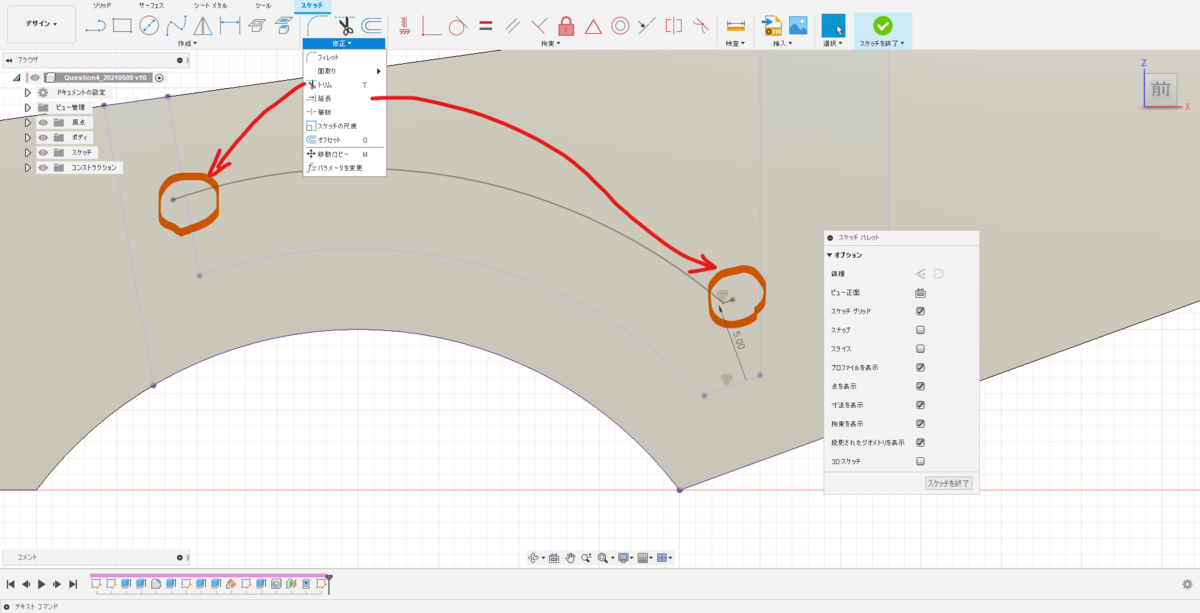Hide the 原点 folder via eye icon
The image size is (1200, 613).
click(x=43, y=122)
